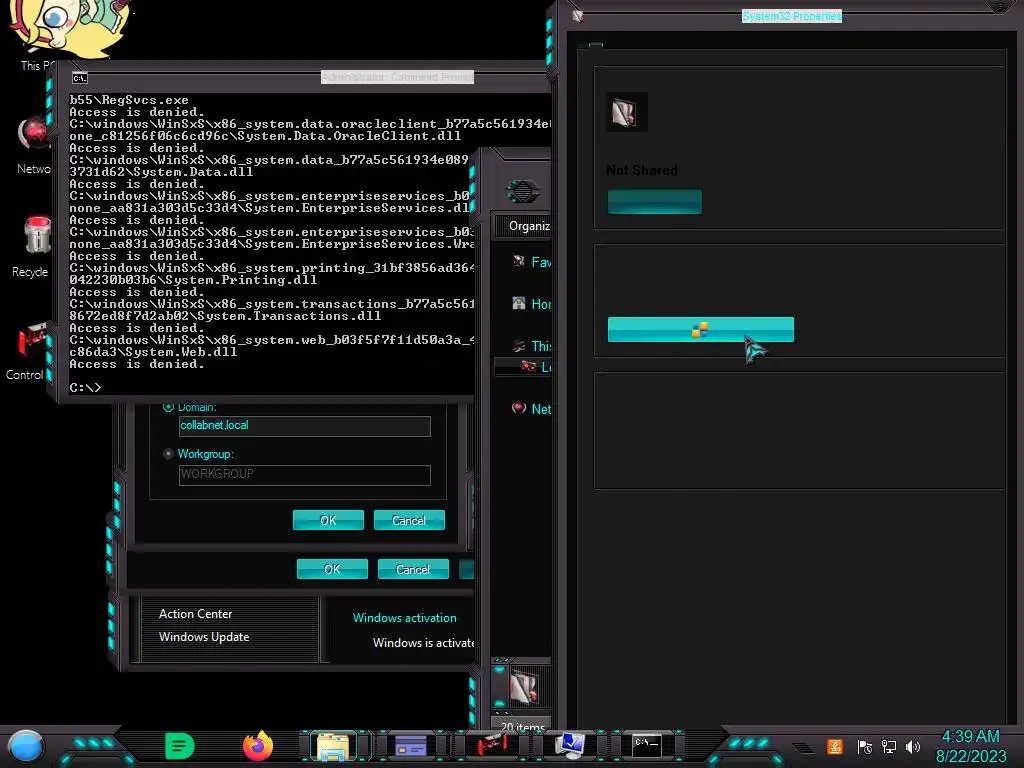The width and height of the screenshot is (1024, 768).
Task: Click the Share button under Not Shared
Action: [x=655, y=202]
